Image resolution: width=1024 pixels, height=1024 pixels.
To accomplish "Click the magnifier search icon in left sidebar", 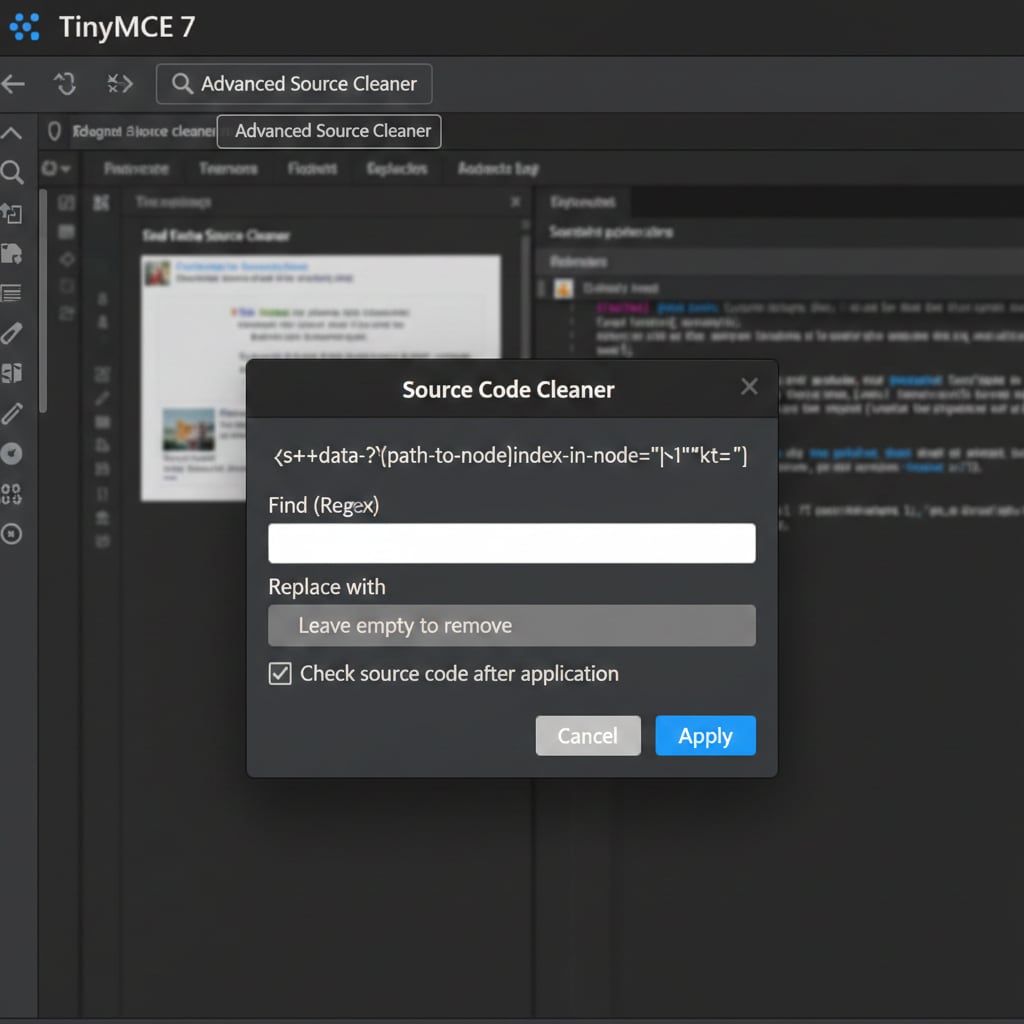I will (12, 173).
